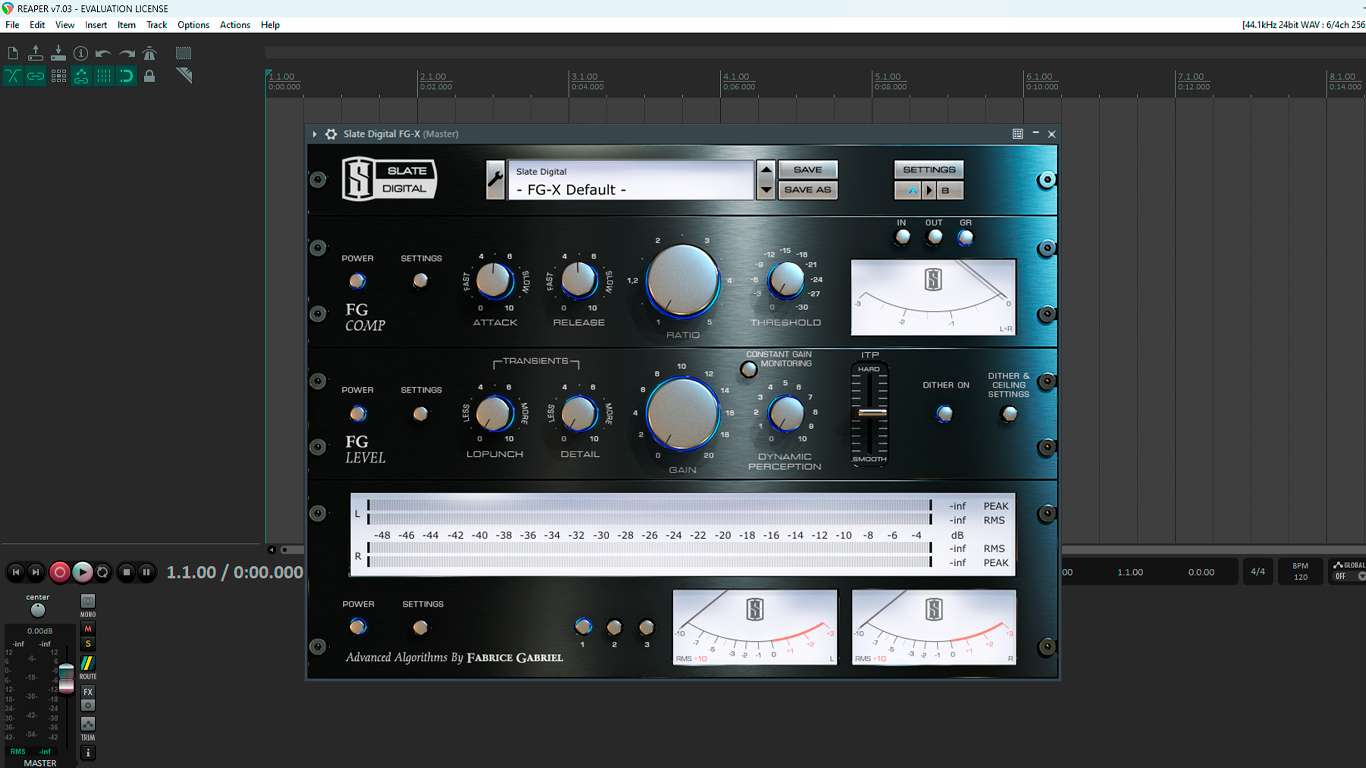The height and width of the screenshot is (768, 1366).
Task: Open the View menu
Action: coord(65,25)
